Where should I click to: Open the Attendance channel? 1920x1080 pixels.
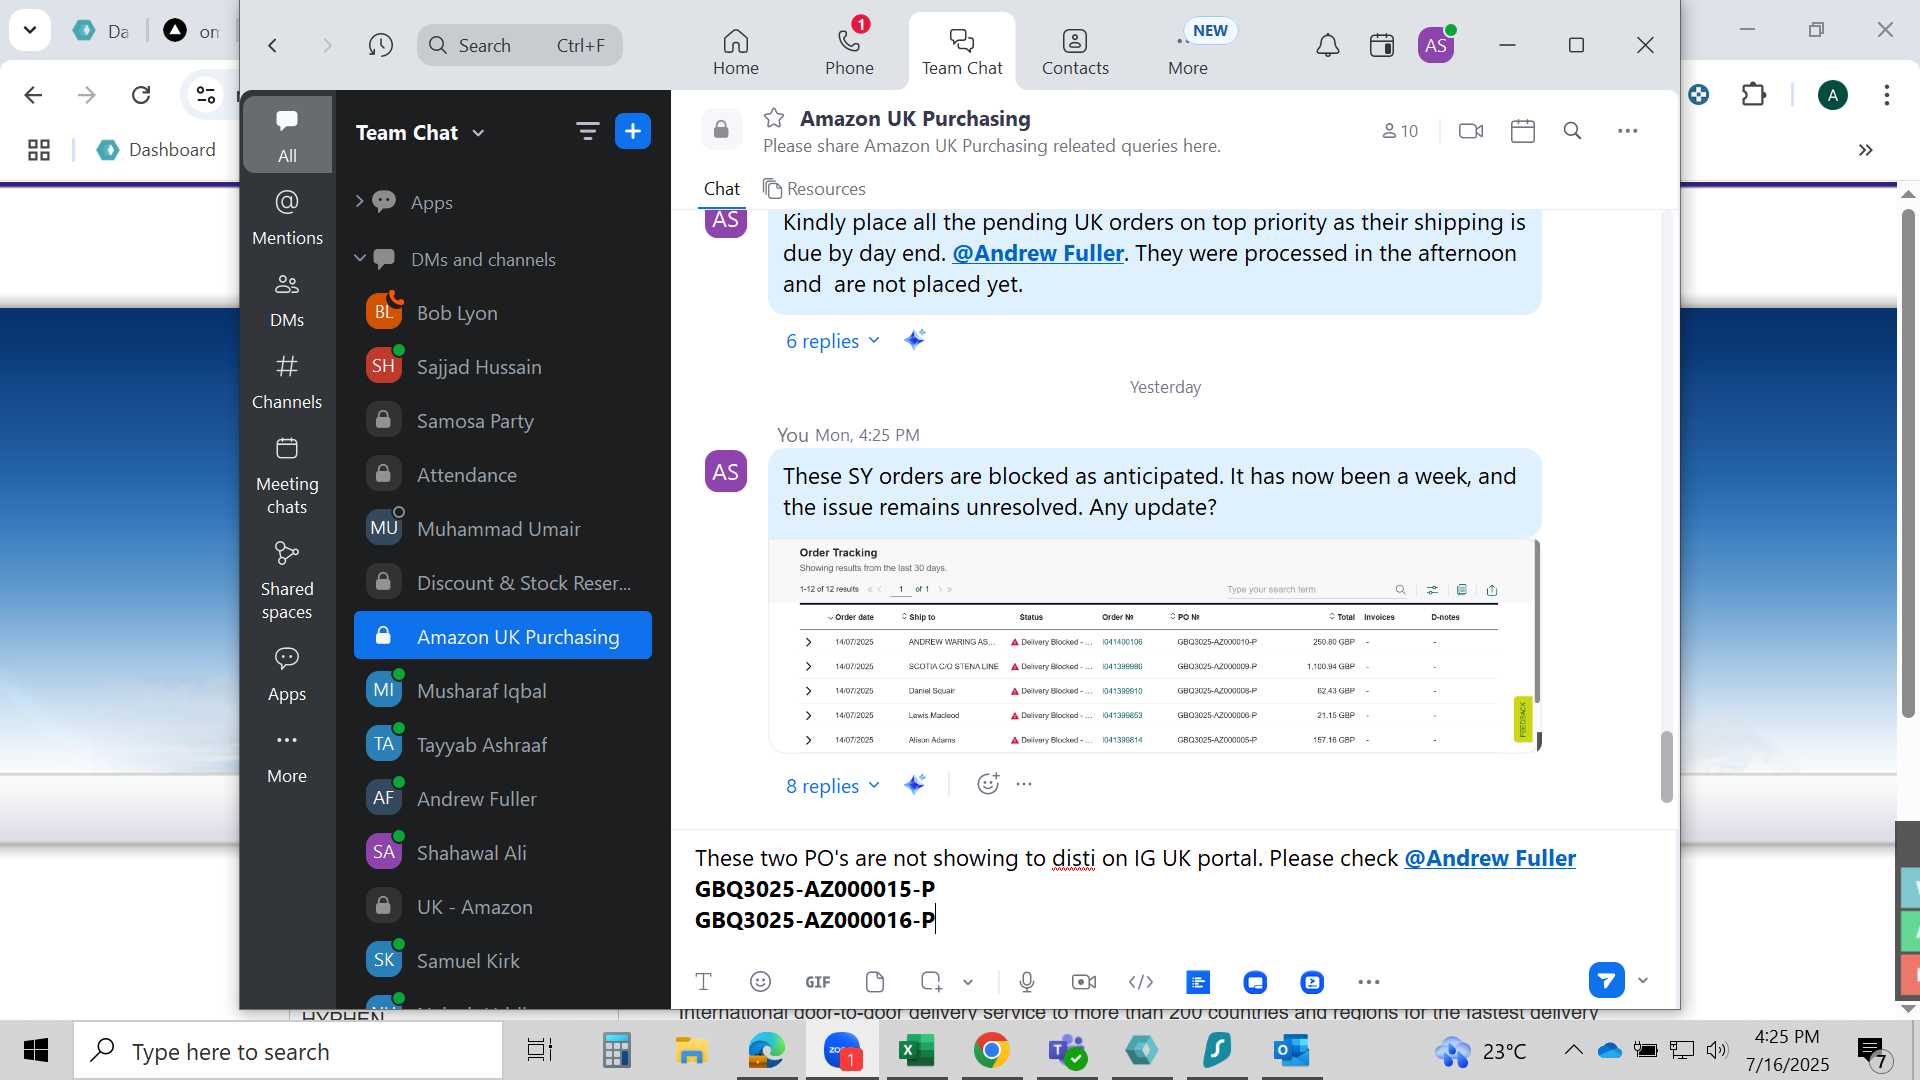pyautogui.click(x=502, y=474)
